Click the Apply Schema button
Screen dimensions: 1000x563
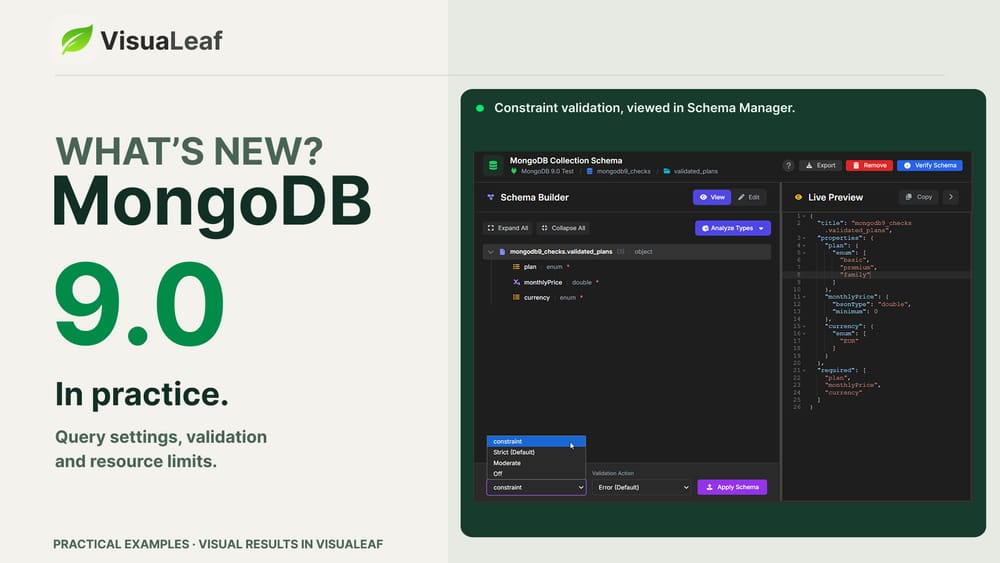(x=732, y=487)
